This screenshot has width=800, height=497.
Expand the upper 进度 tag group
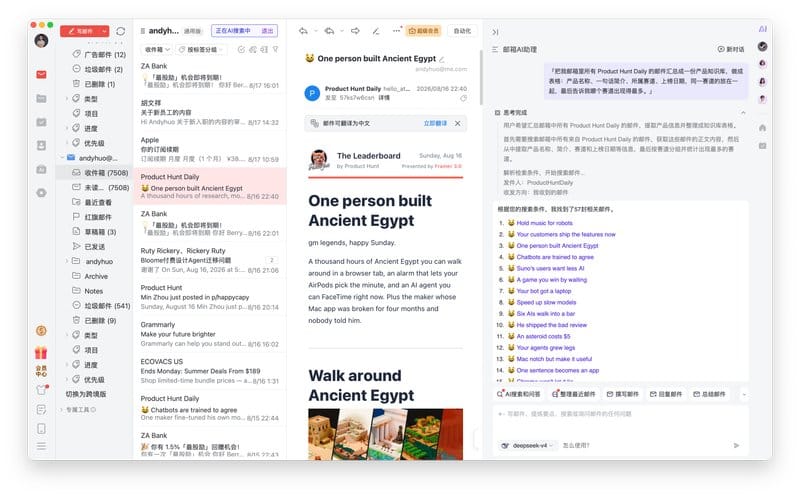(x=67, y=128)
